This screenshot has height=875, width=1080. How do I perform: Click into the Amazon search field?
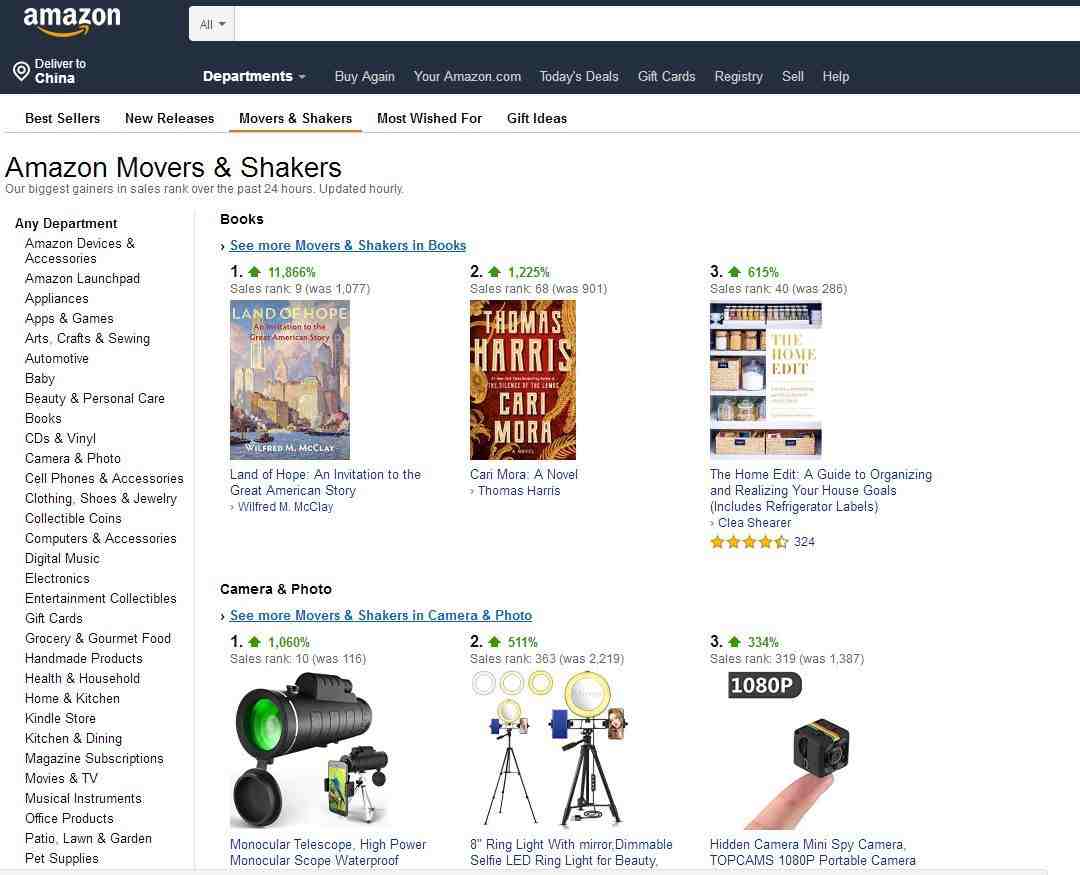[657, 24]
